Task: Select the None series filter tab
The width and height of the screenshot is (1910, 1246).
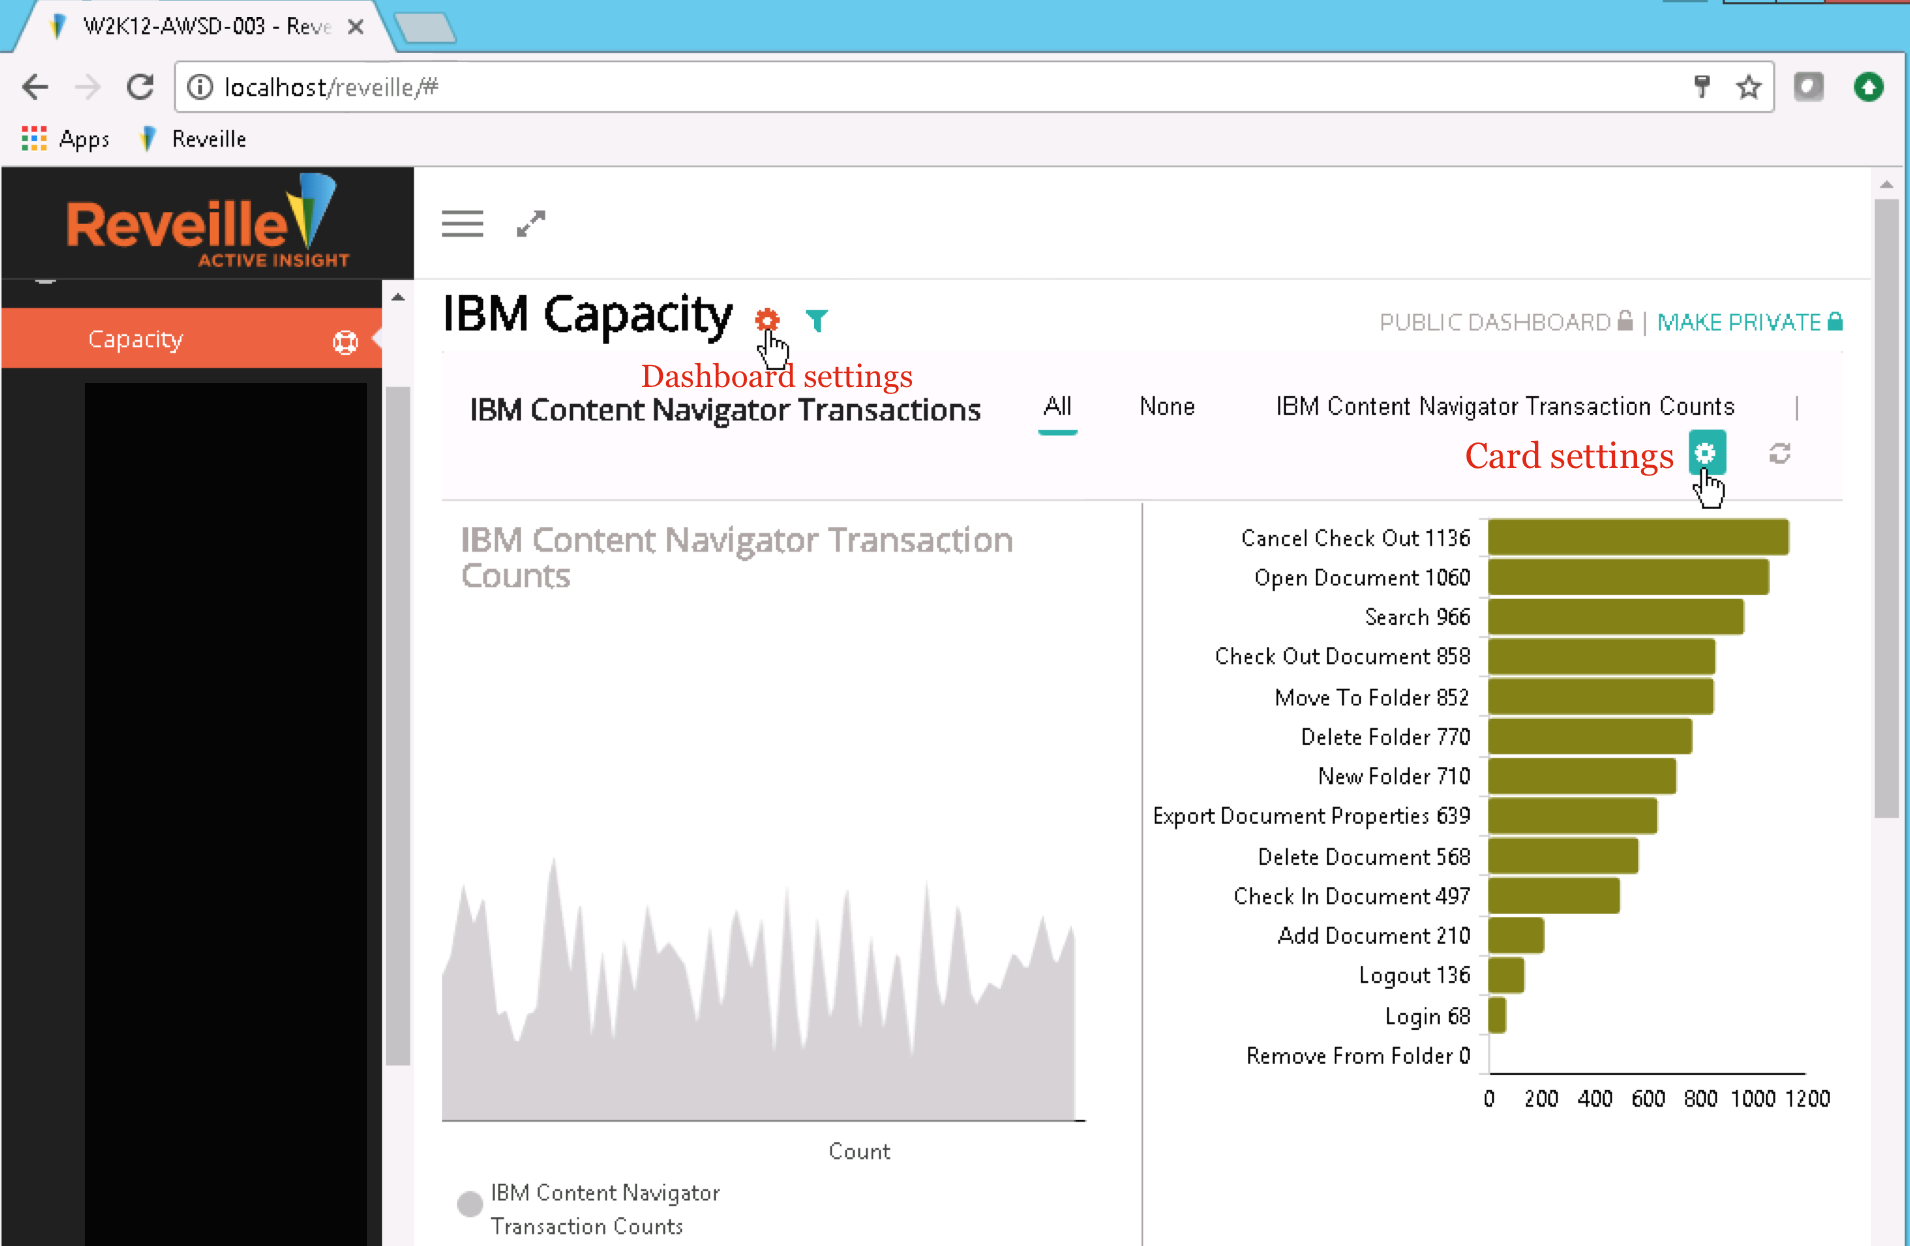Action: click(x=1167, y=407)
